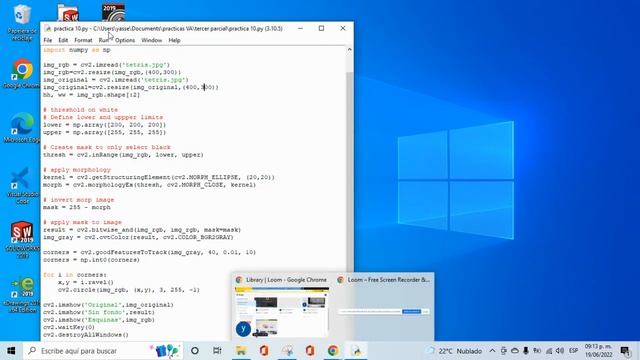
Task: Select Loom – Free Screen Recorder preview thumbnail
Action: [x=383, y=307]
